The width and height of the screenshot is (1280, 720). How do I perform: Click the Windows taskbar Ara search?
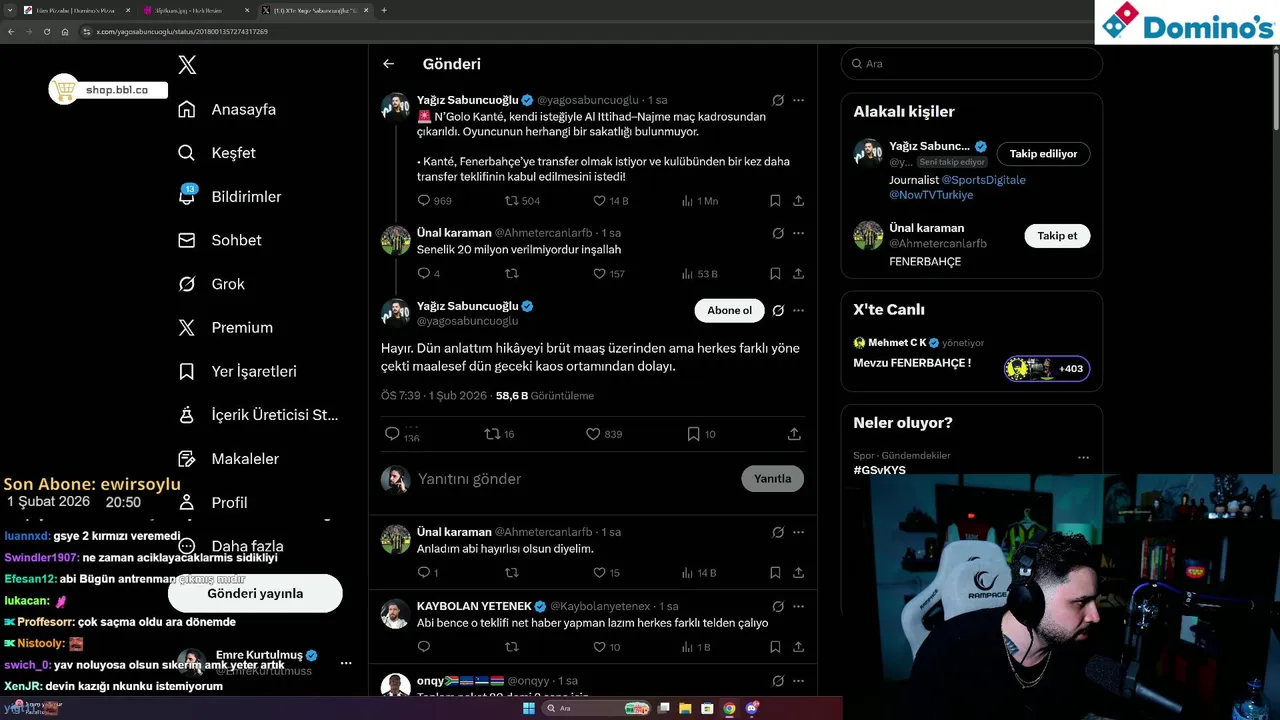coord(597,708)
